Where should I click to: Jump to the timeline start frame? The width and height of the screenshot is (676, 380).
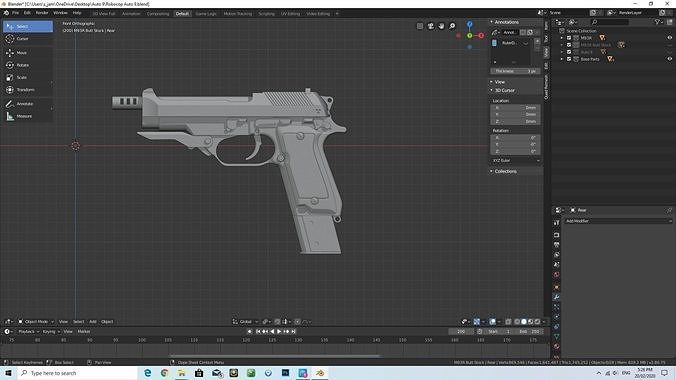(x=258, y=332)
